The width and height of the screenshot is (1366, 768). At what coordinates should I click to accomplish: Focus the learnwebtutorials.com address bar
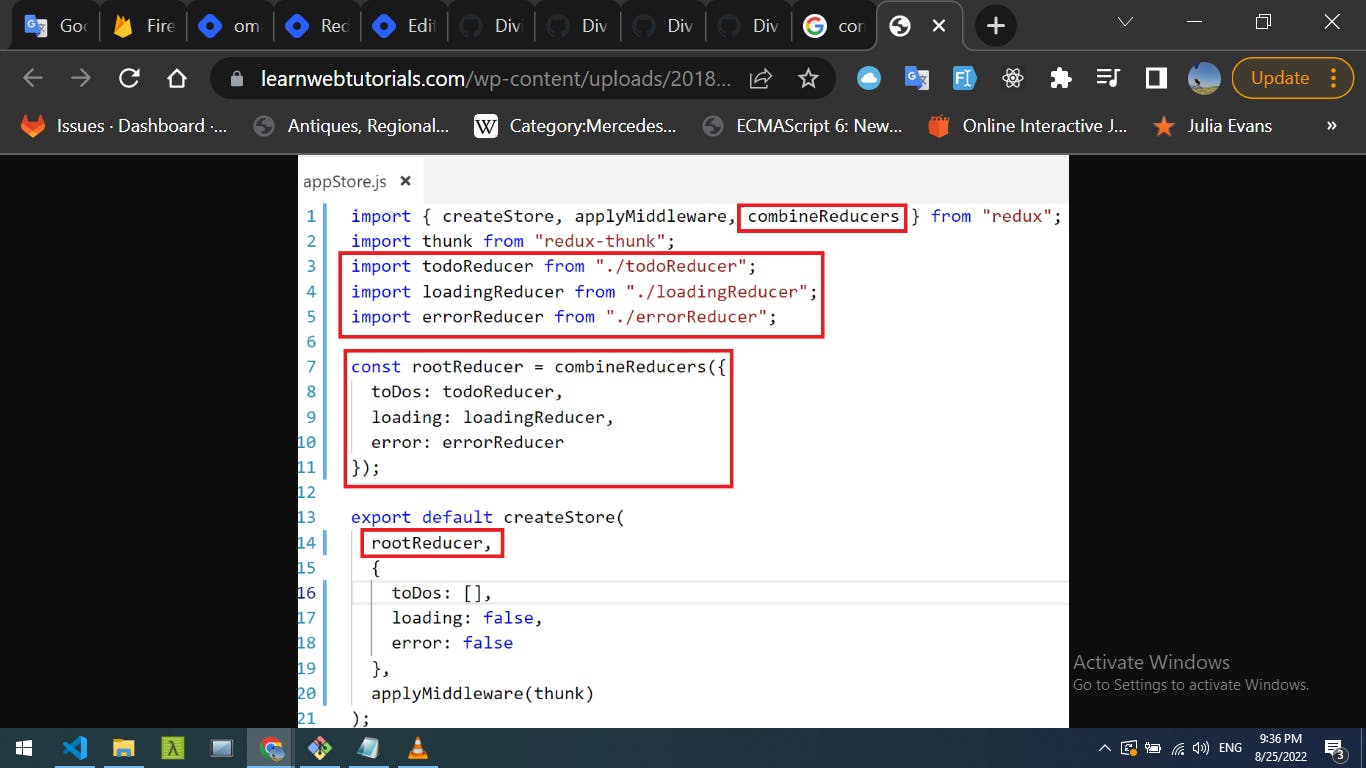point(496,79)
